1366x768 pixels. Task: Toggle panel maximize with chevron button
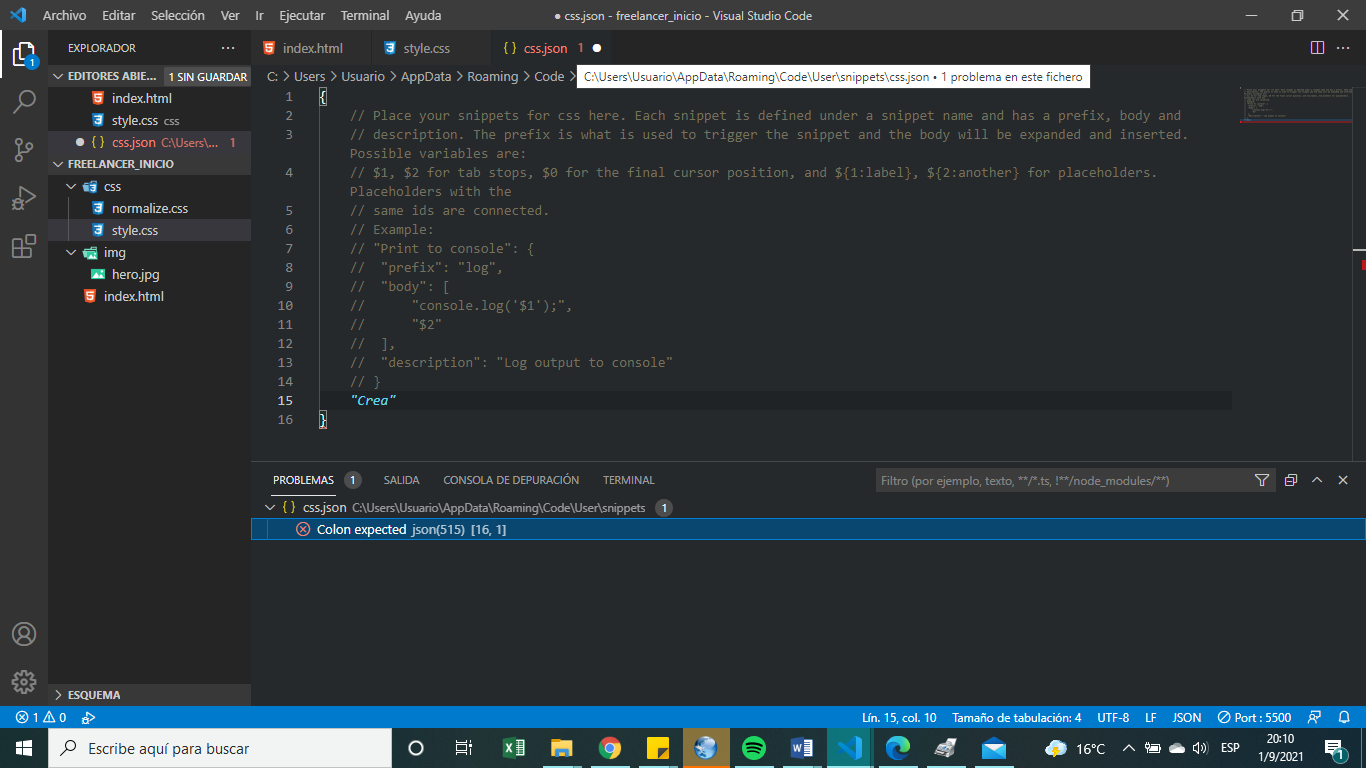pos(1317,480)
